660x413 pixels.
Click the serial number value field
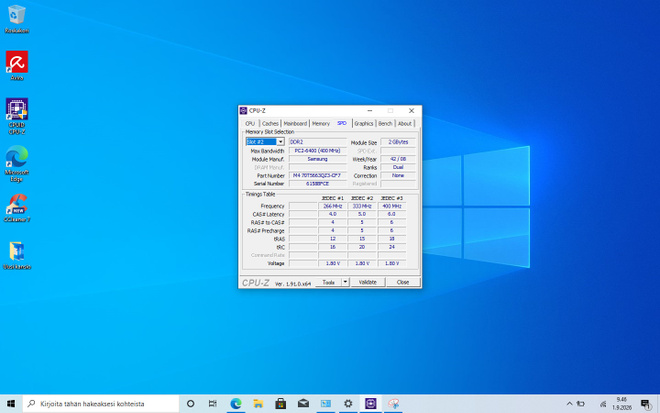coord(318,184)
